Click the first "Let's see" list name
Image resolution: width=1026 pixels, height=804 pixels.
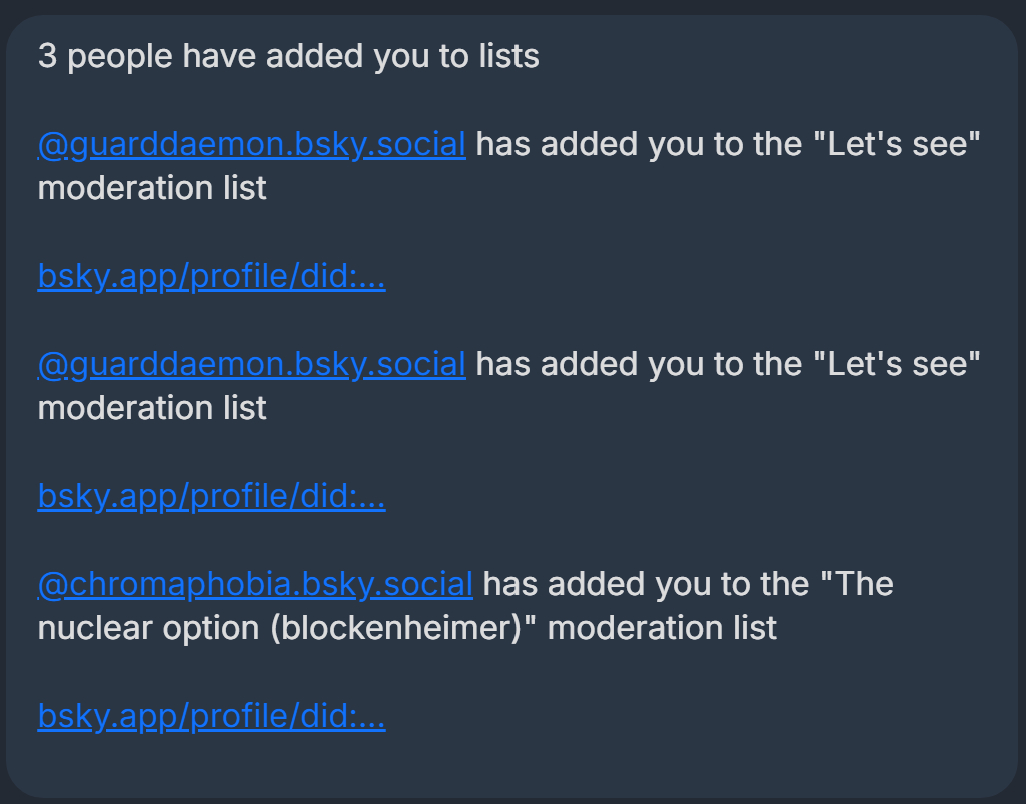[899, 145]
